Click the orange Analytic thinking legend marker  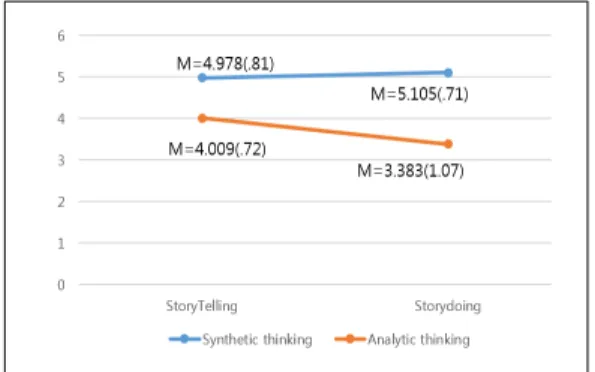tap(350, 339)
